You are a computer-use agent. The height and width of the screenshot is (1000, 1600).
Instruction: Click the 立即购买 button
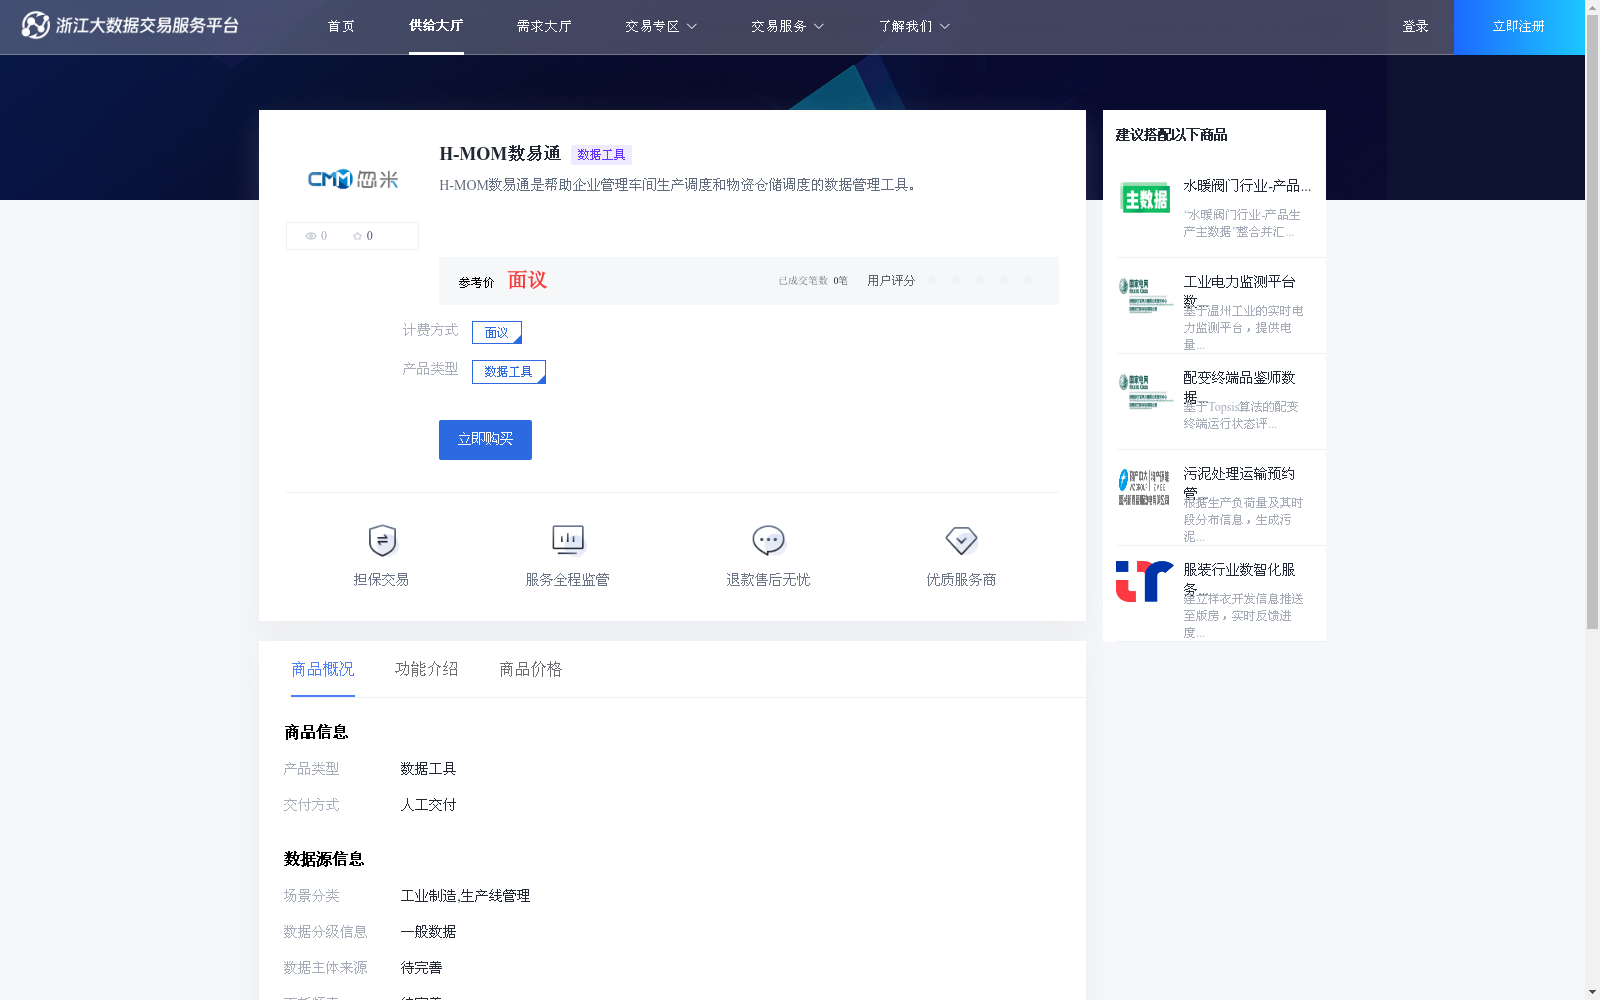(485, 440)
